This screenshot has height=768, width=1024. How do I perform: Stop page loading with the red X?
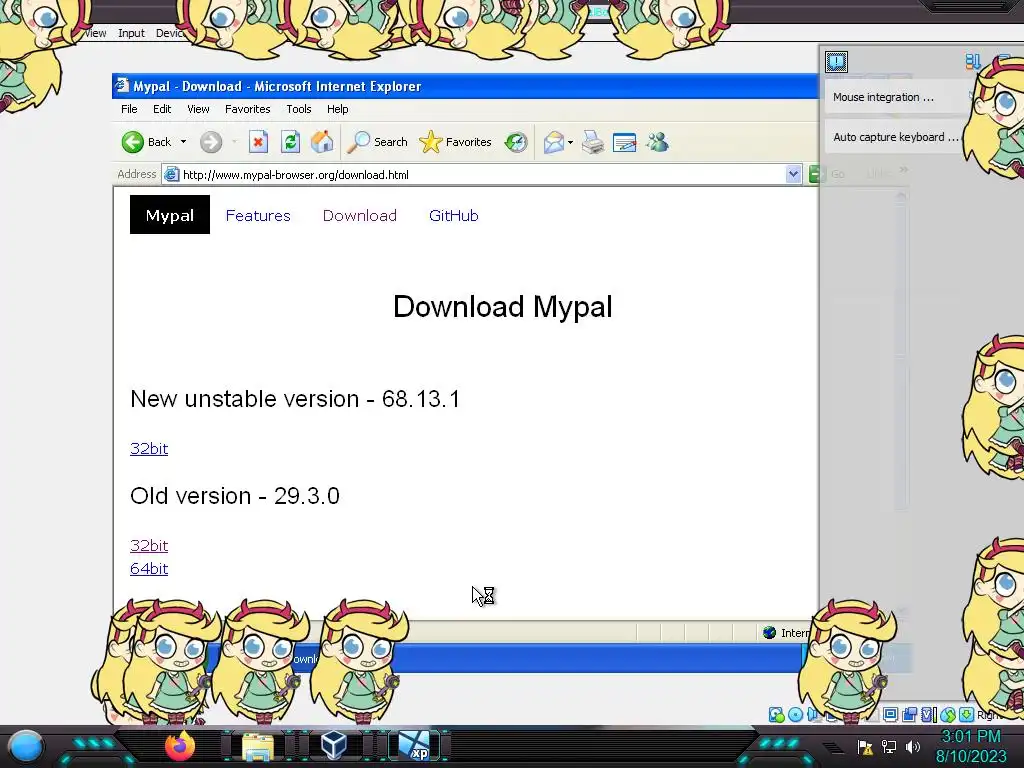(259, 142)
